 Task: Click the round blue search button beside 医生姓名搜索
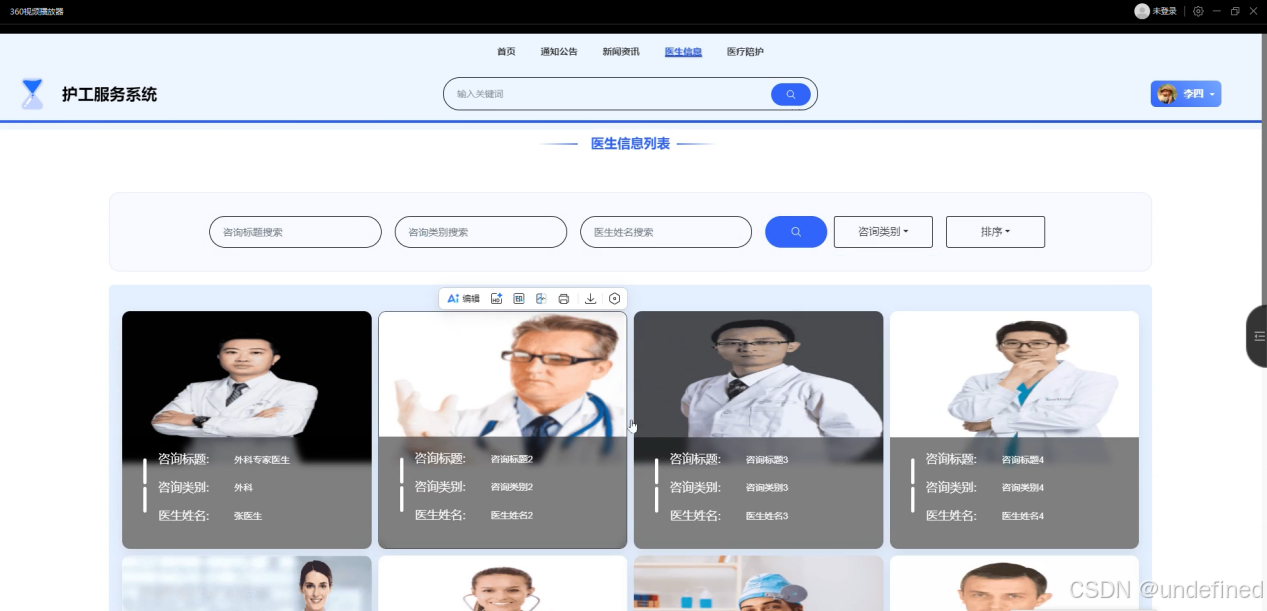tap(796, 231)
